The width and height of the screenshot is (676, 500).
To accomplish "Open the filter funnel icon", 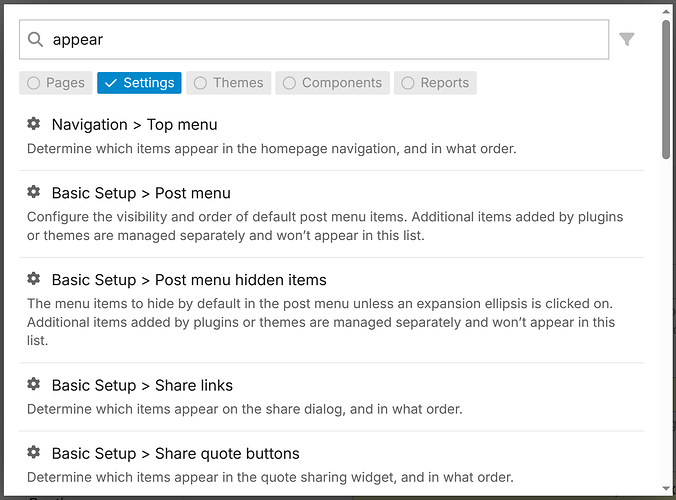I will [626, 39].
